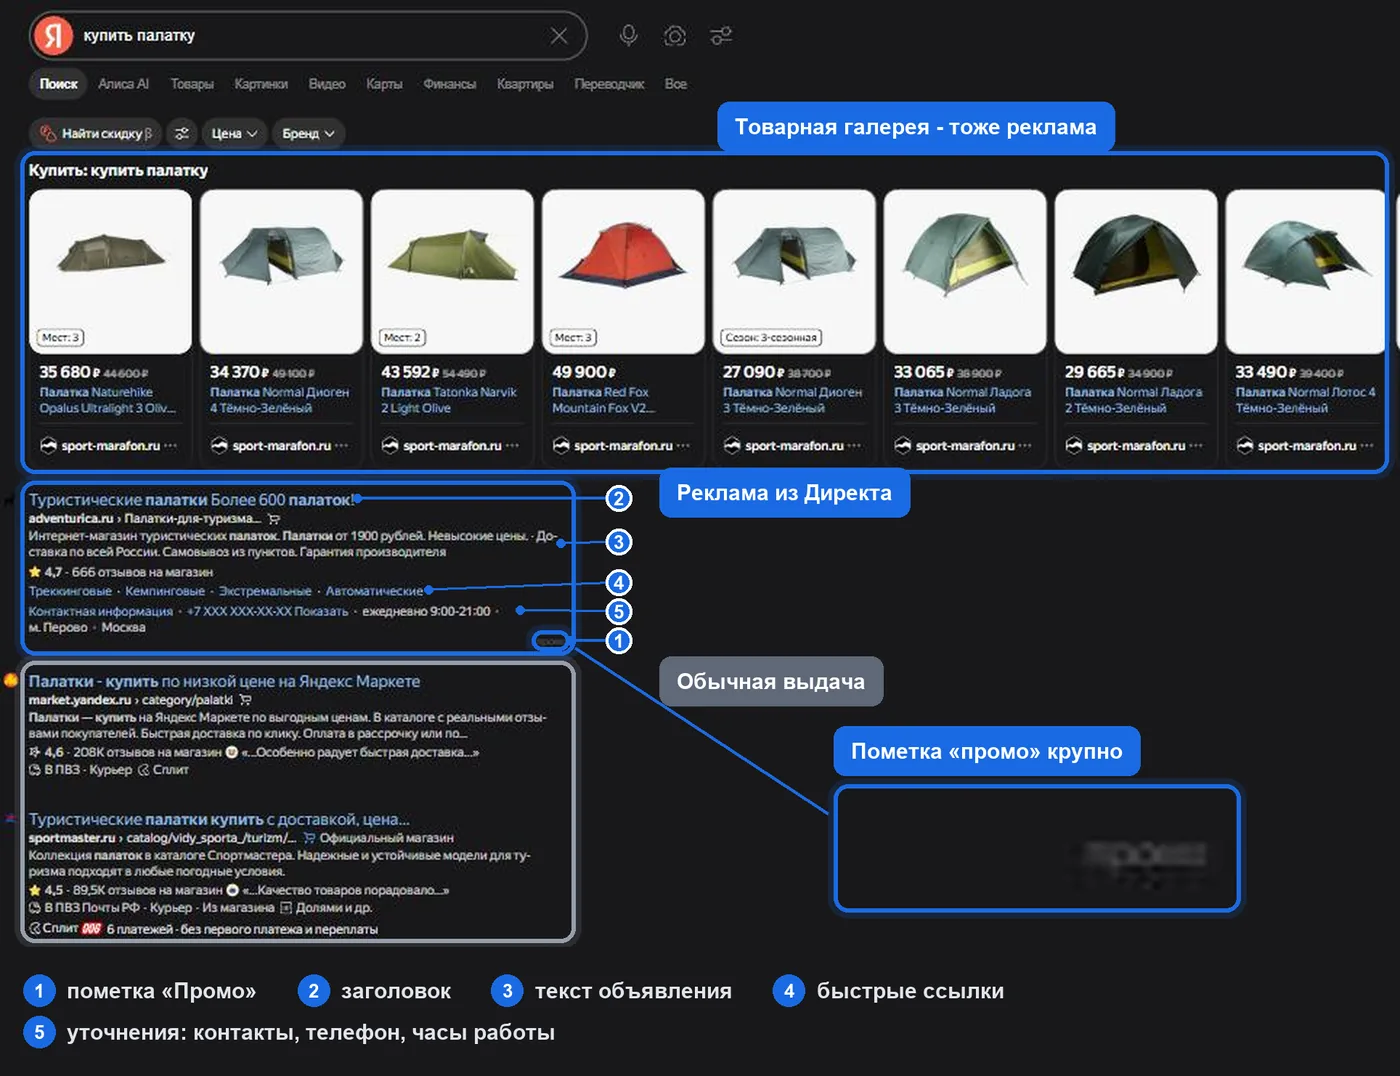This screenshot has height=1076, width=1400.
Task: Open the Палатки - купить на Яндекс Маркете result
Action: 224,681
